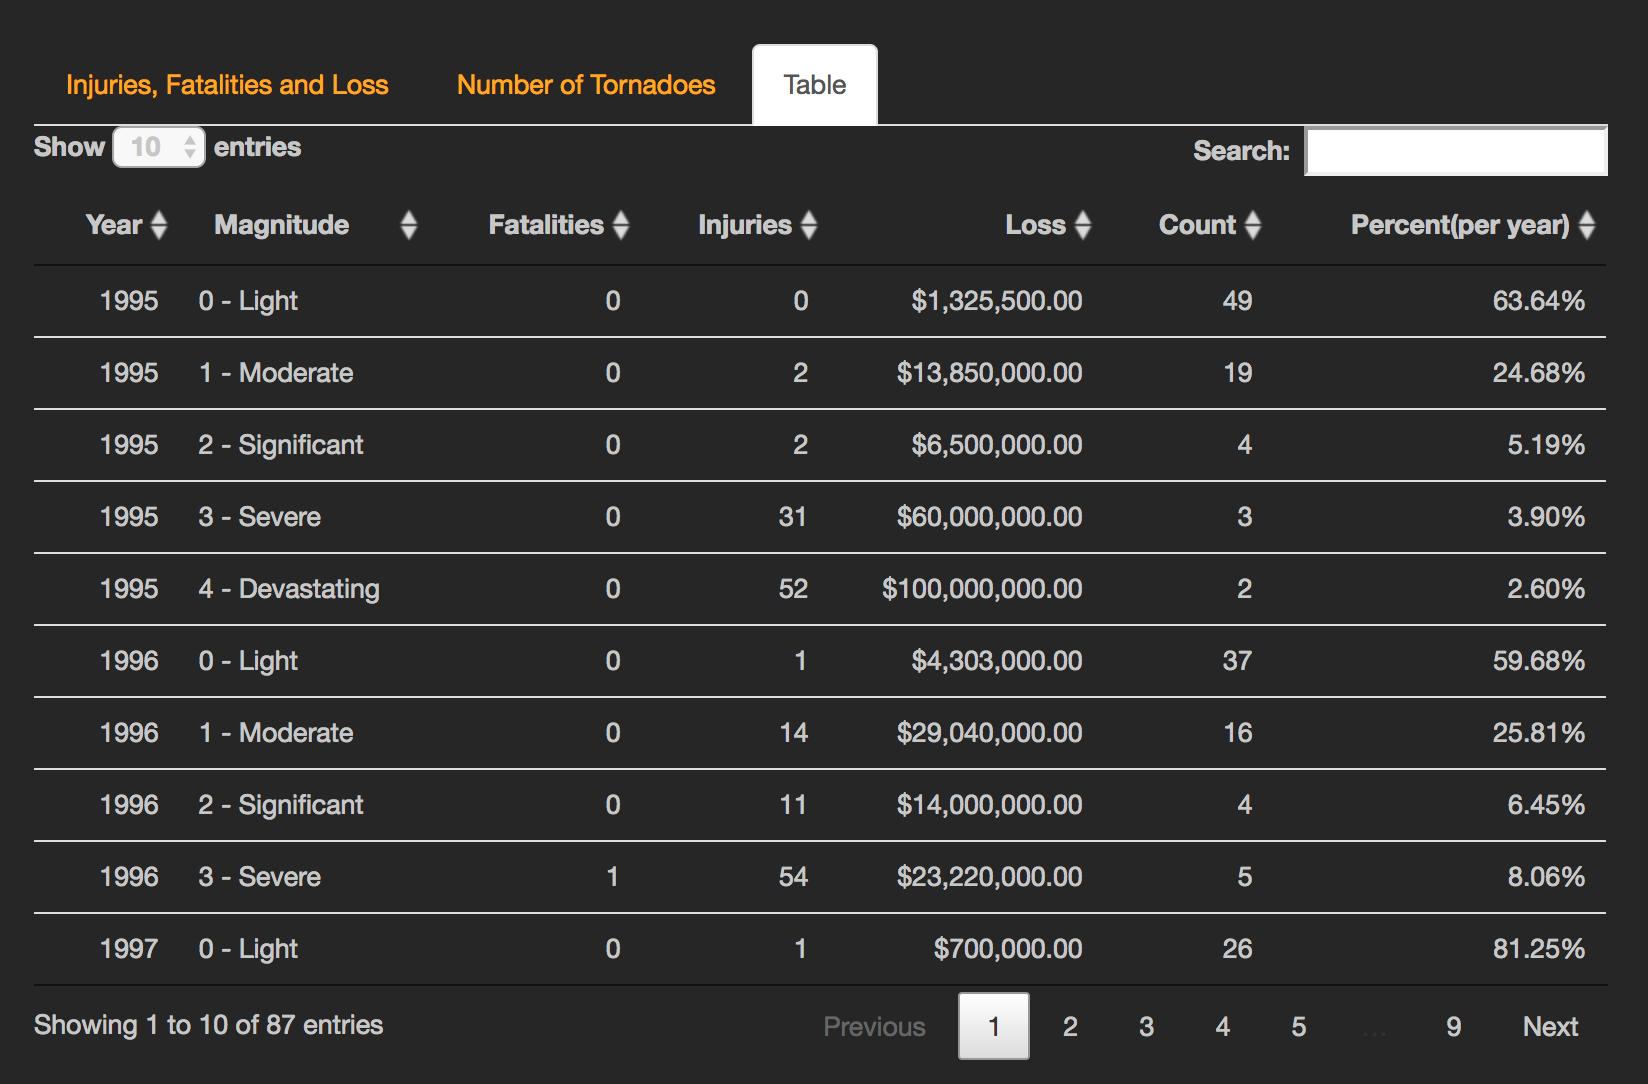Open the Number of Tornadoes tab

tap(586, 85)
